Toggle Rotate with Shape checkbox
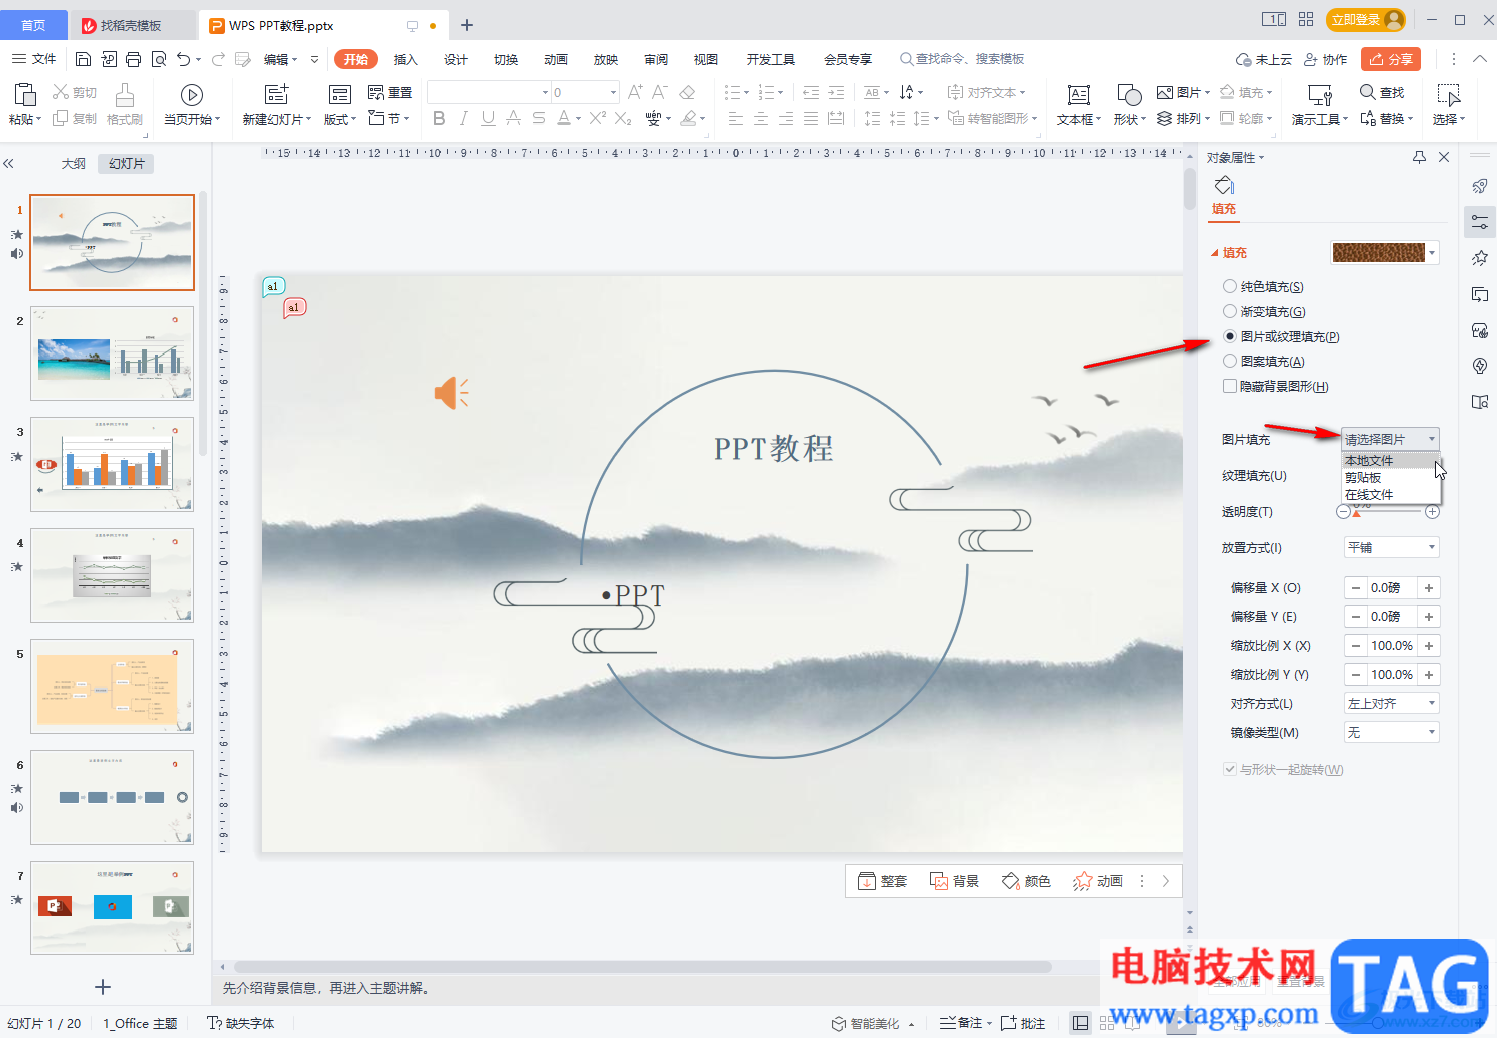 pos(1230,769)
